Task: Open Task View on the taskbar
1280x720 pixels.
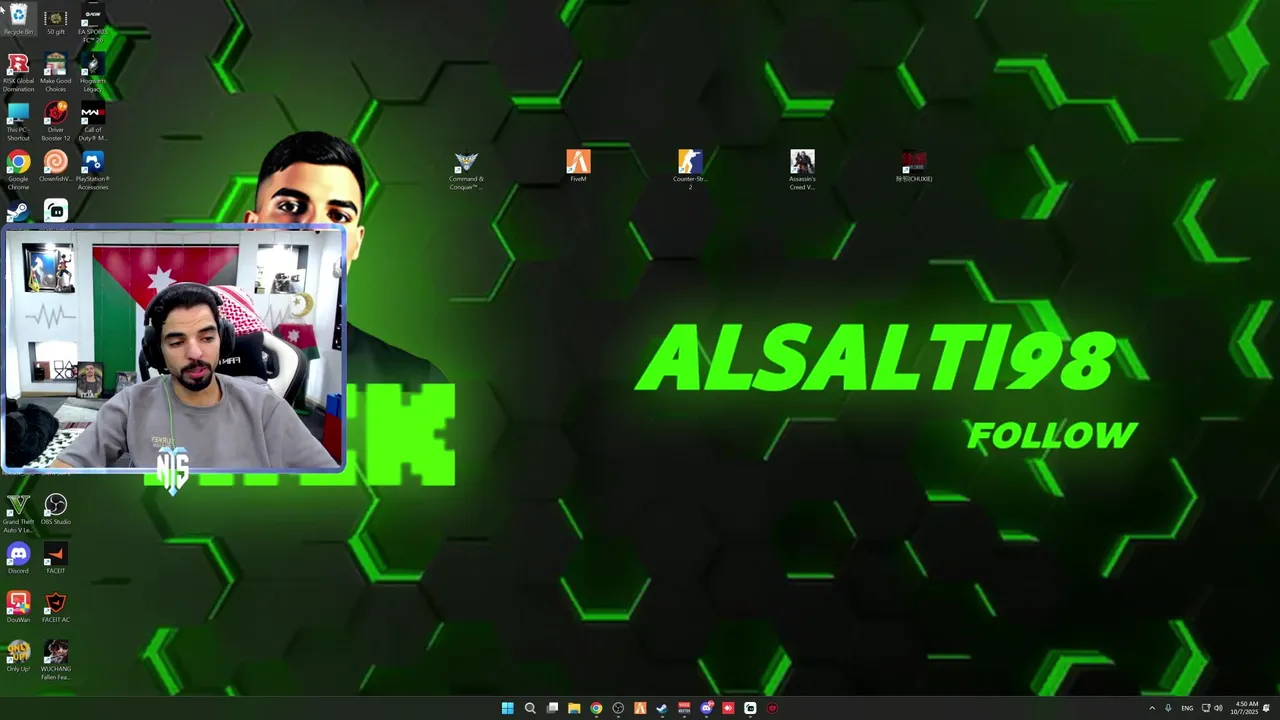Action: (x=552, y=708)
